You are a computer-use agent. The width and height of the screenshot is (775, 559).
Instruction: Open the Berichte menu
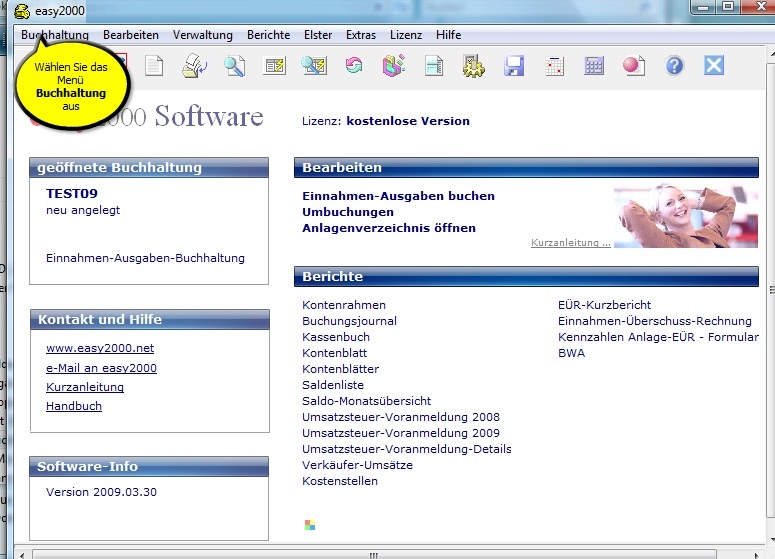[x=268, y=35]
